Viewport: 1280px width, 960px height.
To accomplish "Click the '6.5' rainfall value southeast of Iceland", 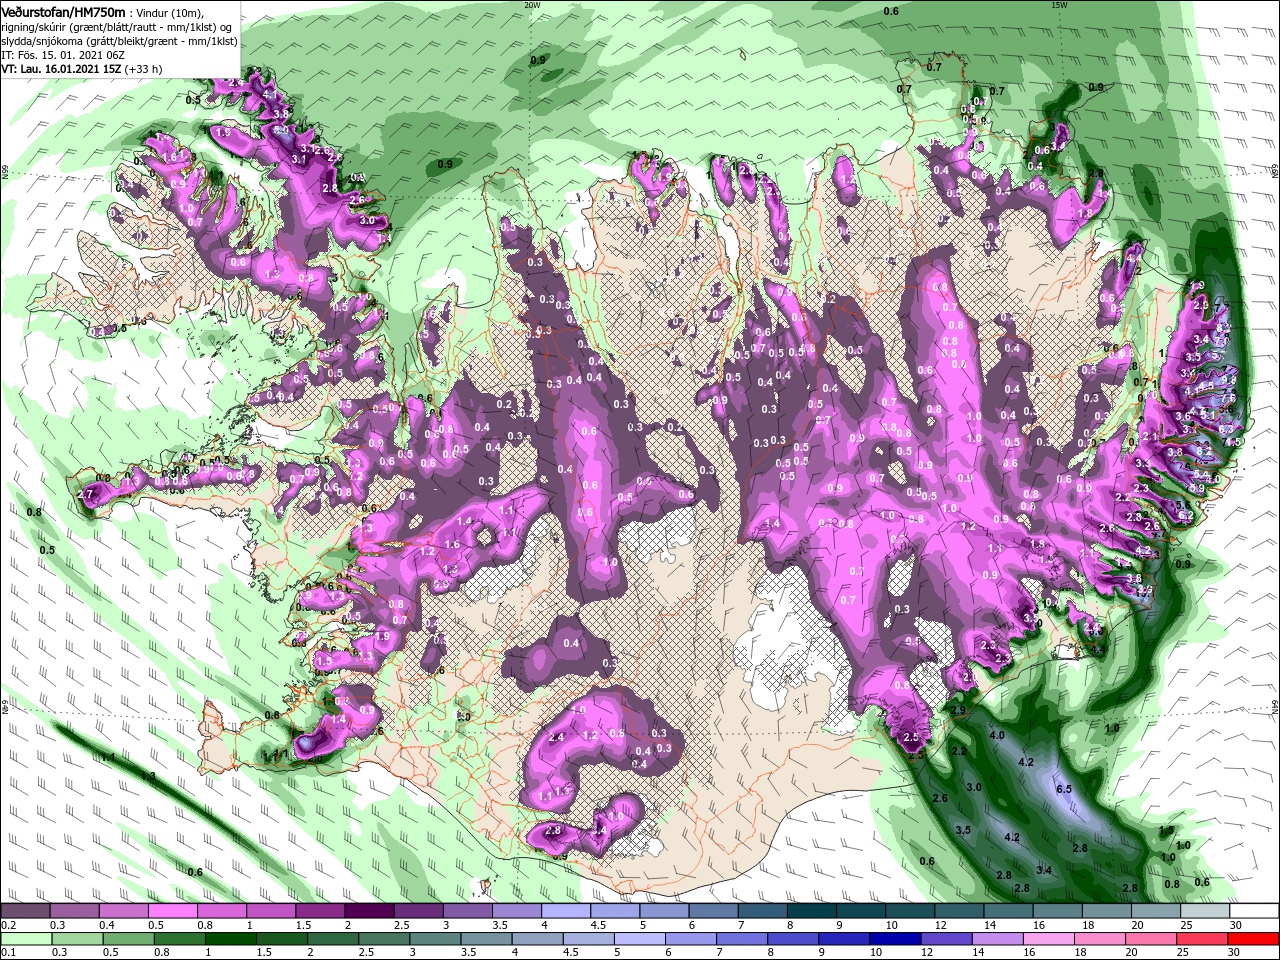I will pyautogui.click(x=1064, y=789).
